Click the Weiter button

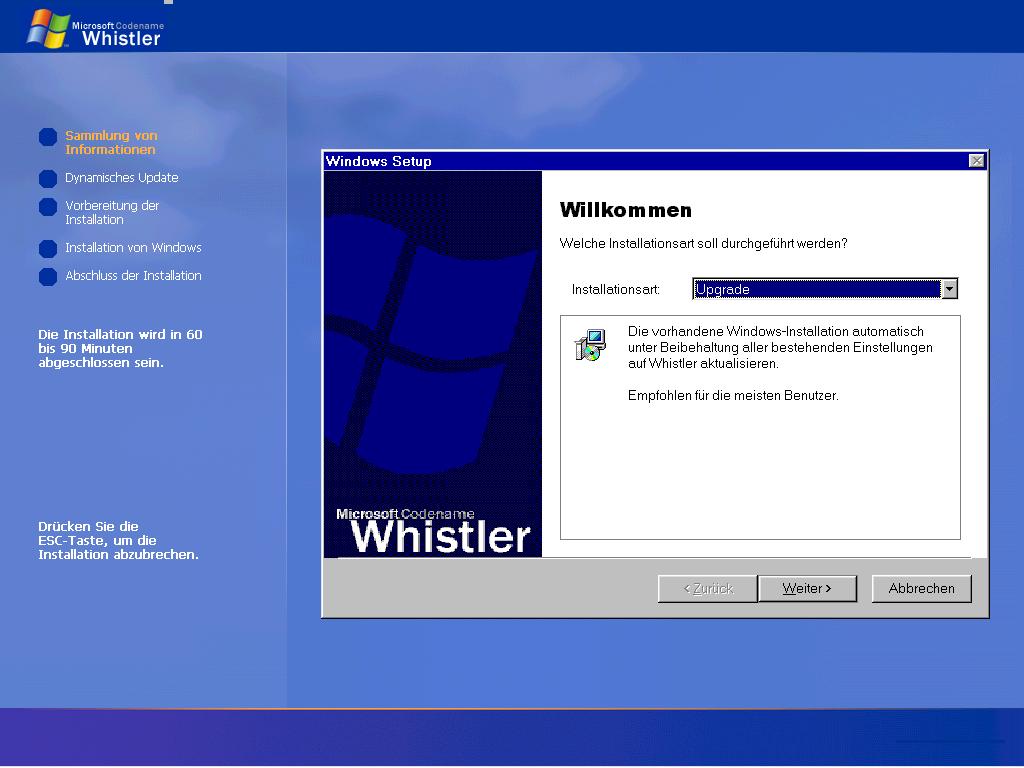coord(807,588)
